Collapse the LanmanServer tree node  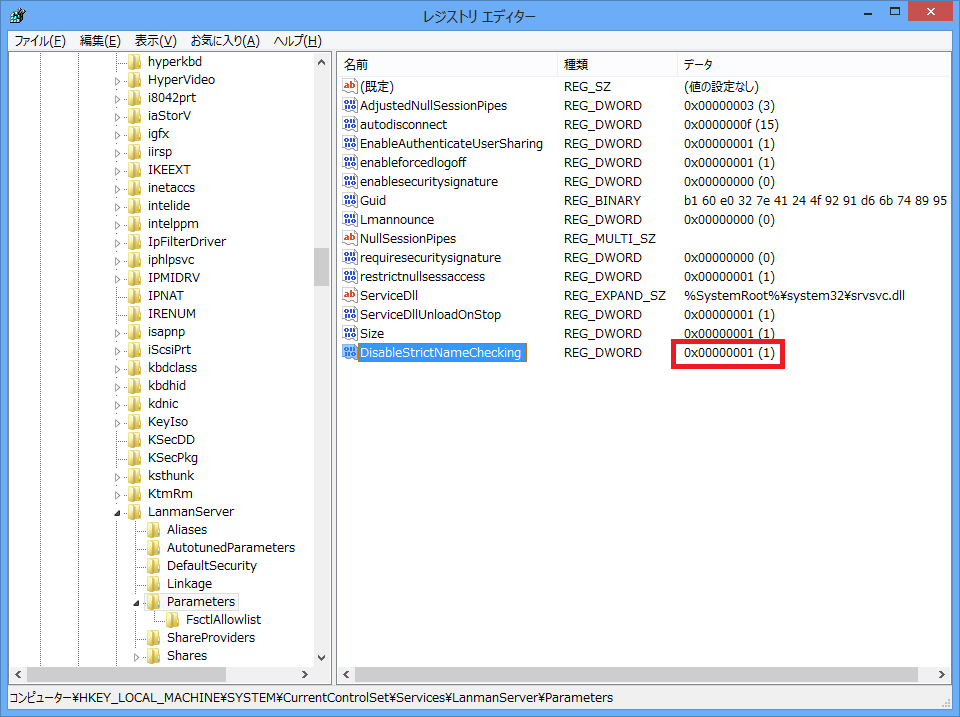point(118,512)
